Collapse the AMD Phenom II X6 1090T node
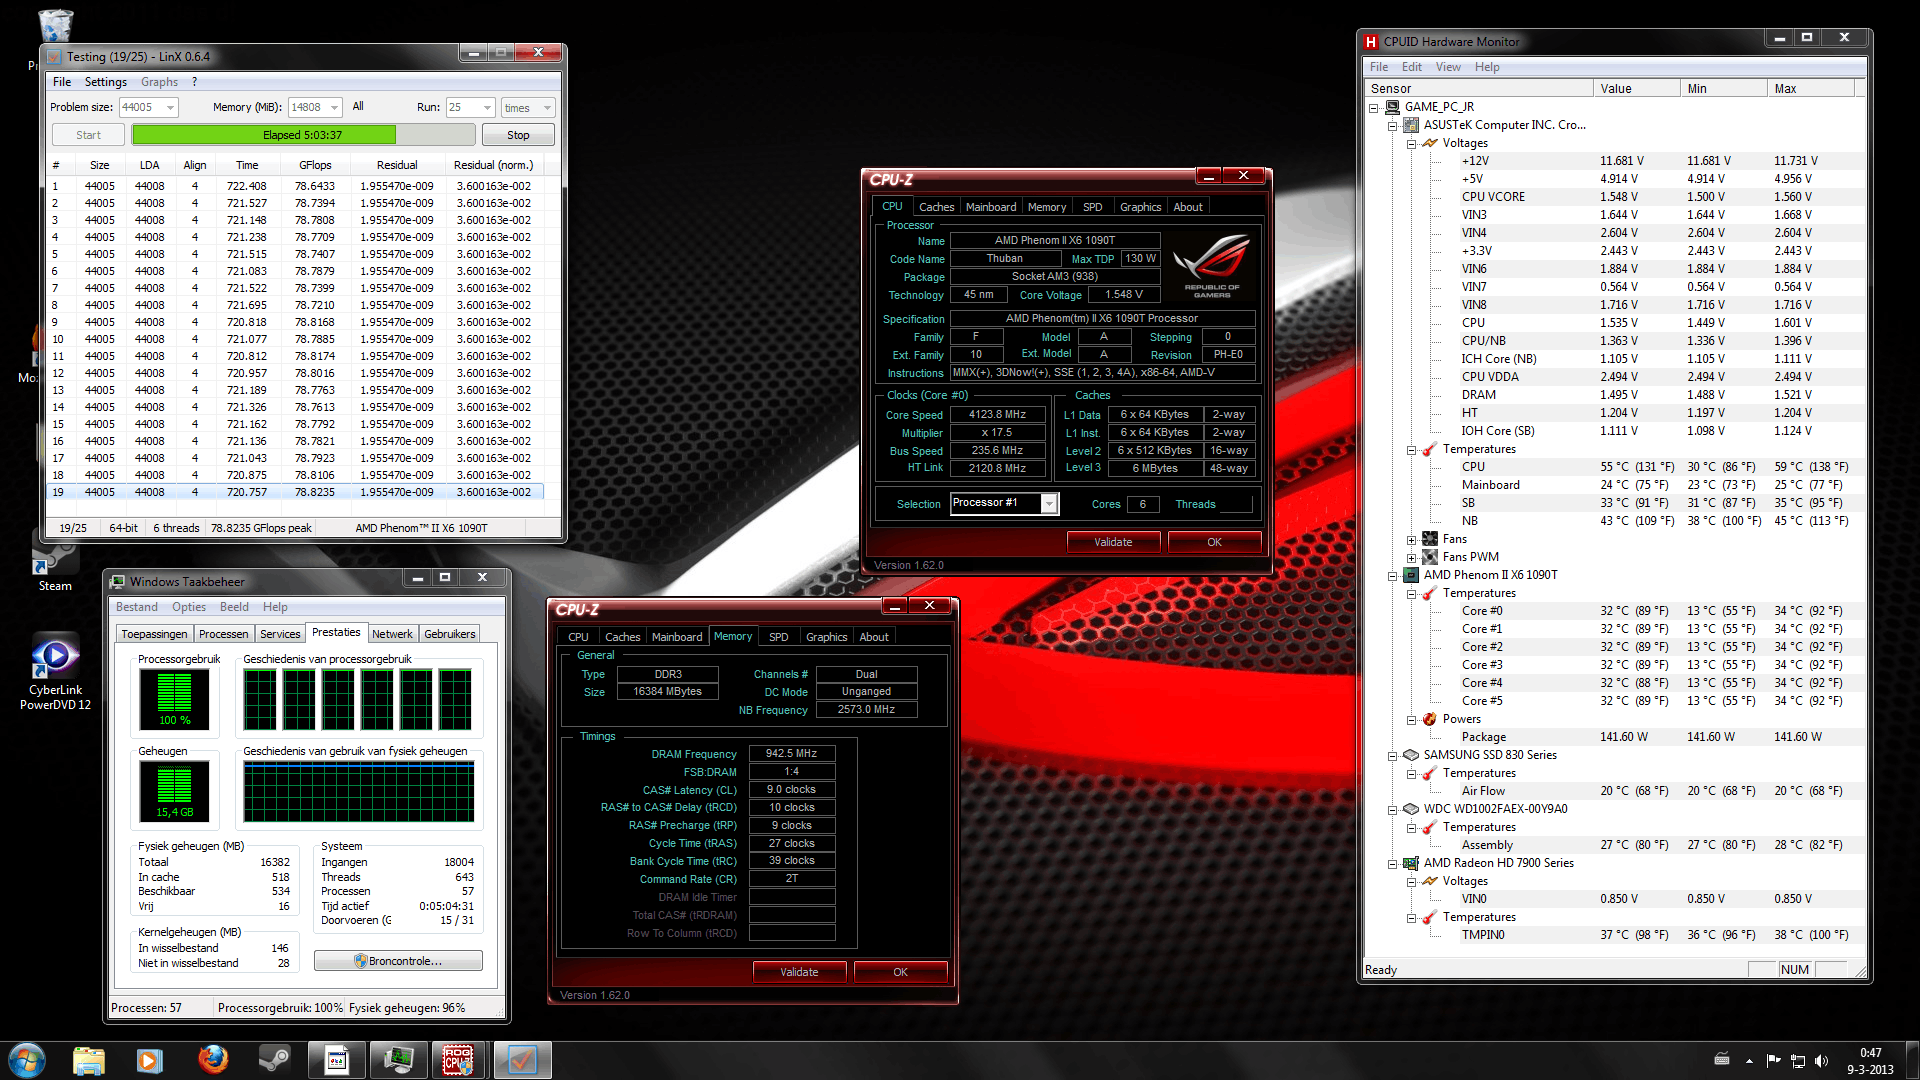Viewport: 1920px width, 1080px height. 1392,575
